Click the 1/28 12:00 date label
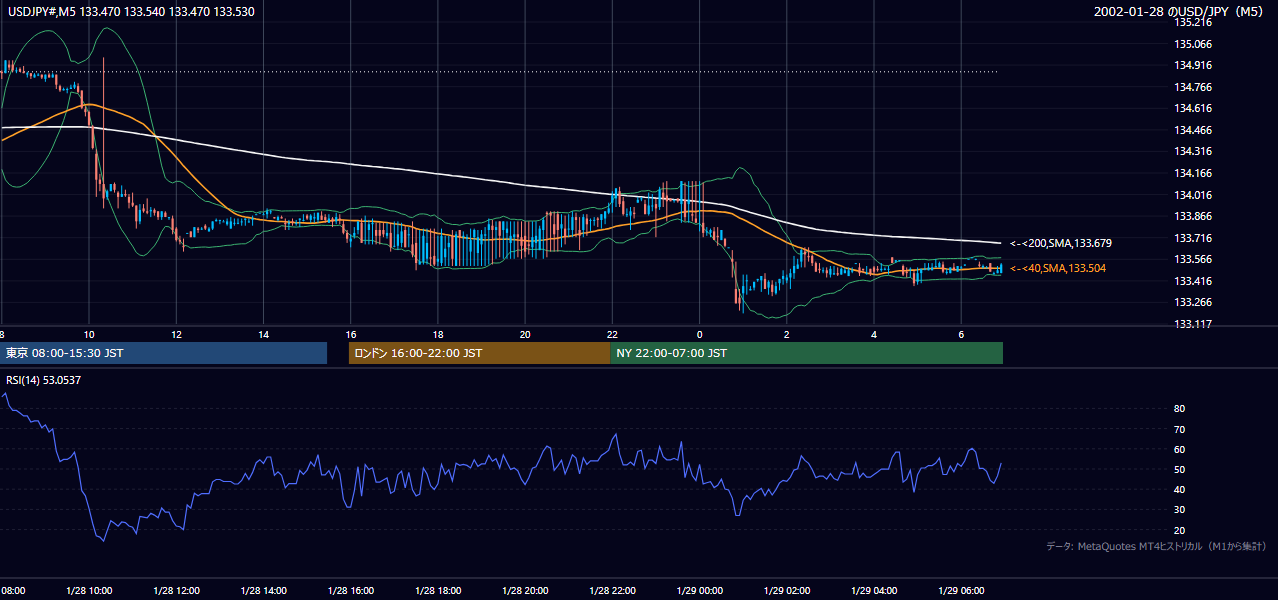The width and height of the screenshot is (1278, 600). pos(176,591)
